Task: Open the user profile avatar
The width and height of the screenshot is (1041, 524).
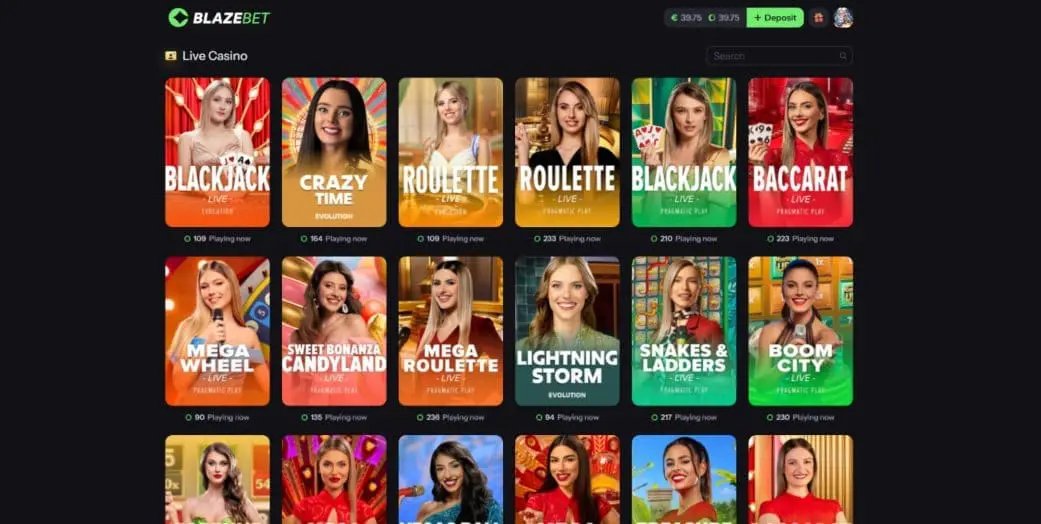Action: (843, 18)
